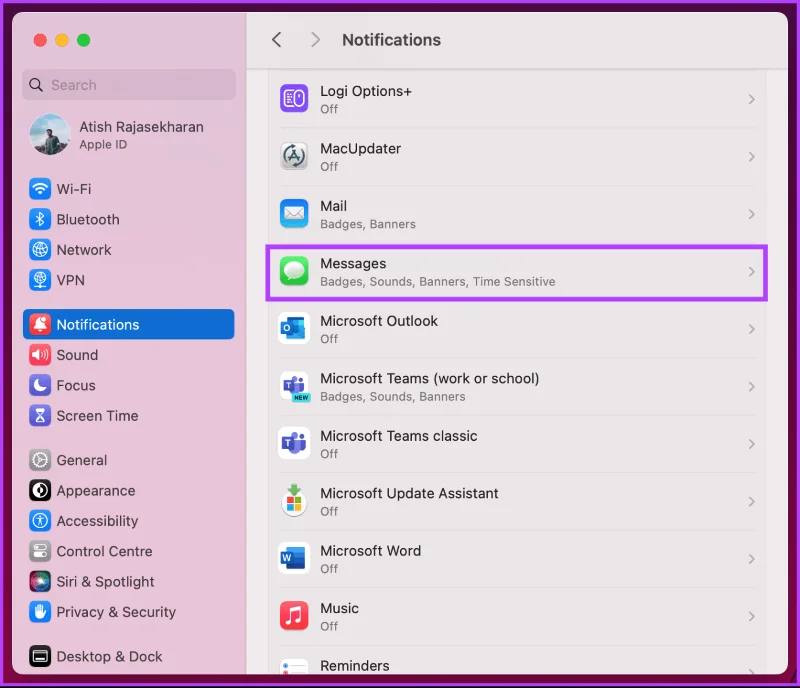800x688 pixels.
Task: Click the Notifications page title
Action: click(391, 40)
